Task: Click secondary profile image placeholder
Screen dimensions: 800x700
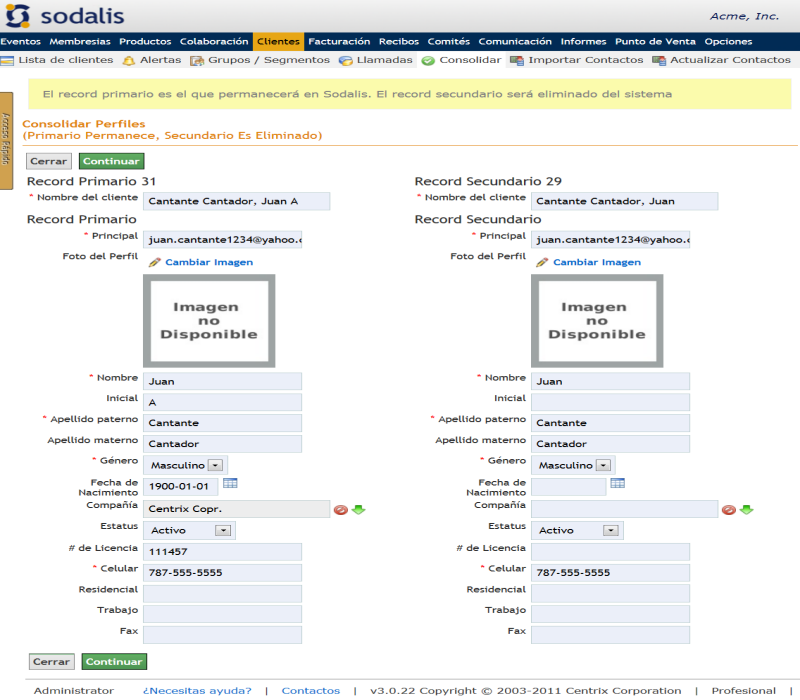Action: tap(596, 321)
